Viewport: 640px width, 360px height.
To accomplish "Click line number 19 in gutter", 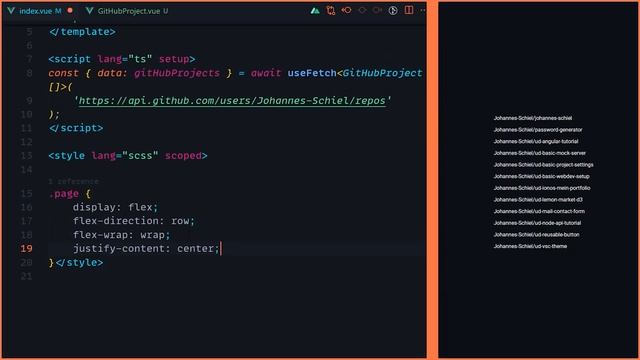I will point(26,249).
